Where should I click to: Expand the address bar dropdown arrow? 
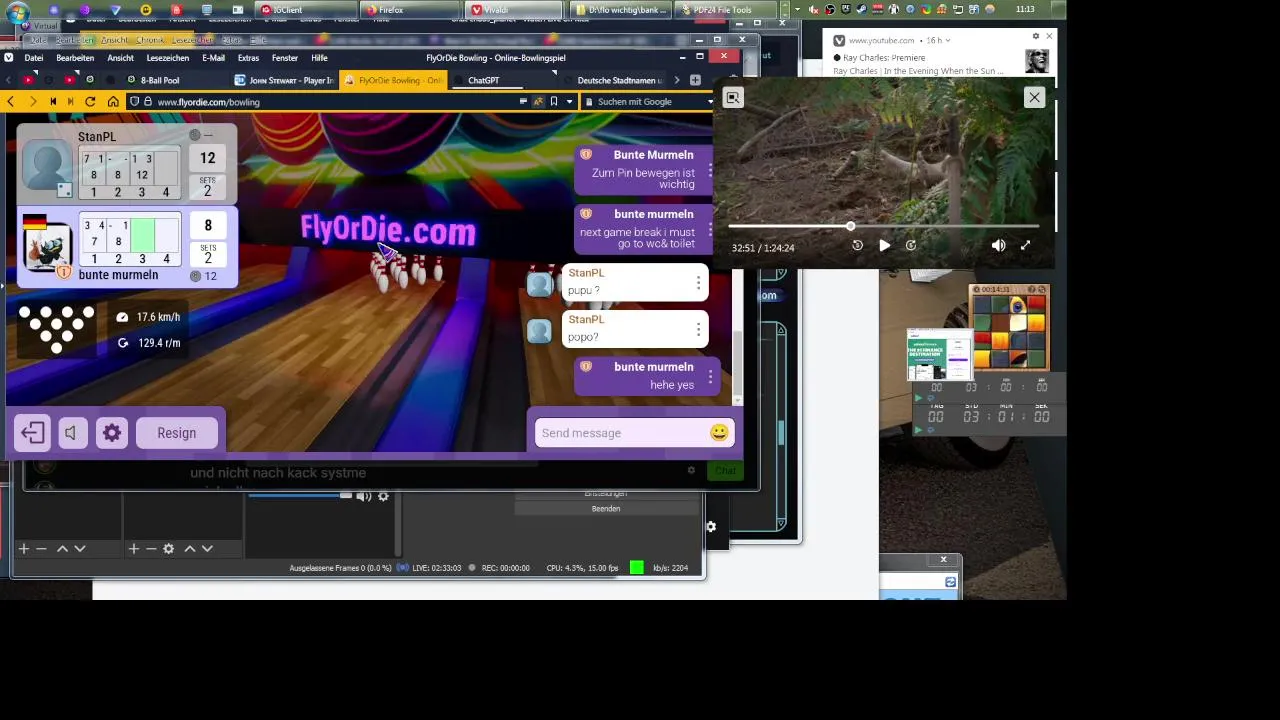click(570, 101)
